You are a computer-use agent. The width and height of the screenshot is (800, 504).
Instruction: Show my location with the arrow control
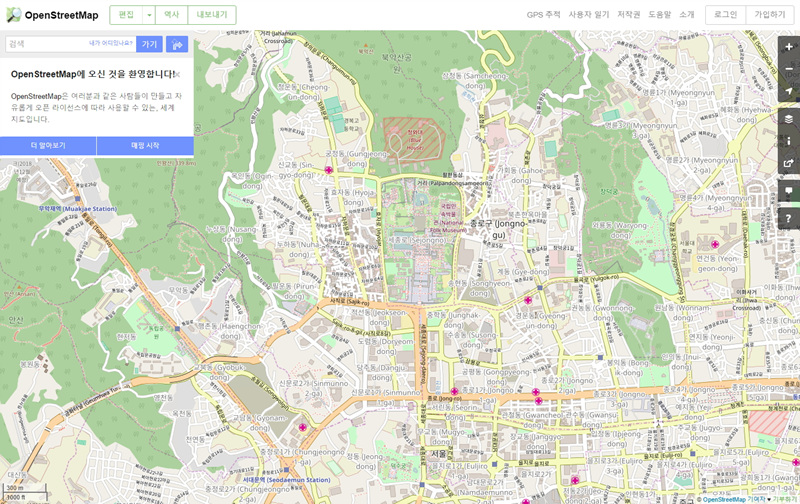789,91
